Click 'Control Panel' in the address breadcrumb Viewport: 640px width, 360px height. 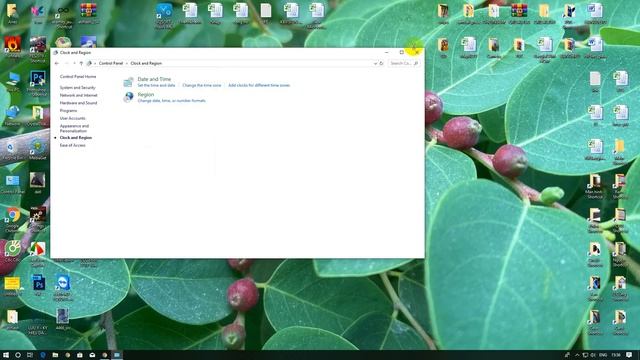point(111,63)
